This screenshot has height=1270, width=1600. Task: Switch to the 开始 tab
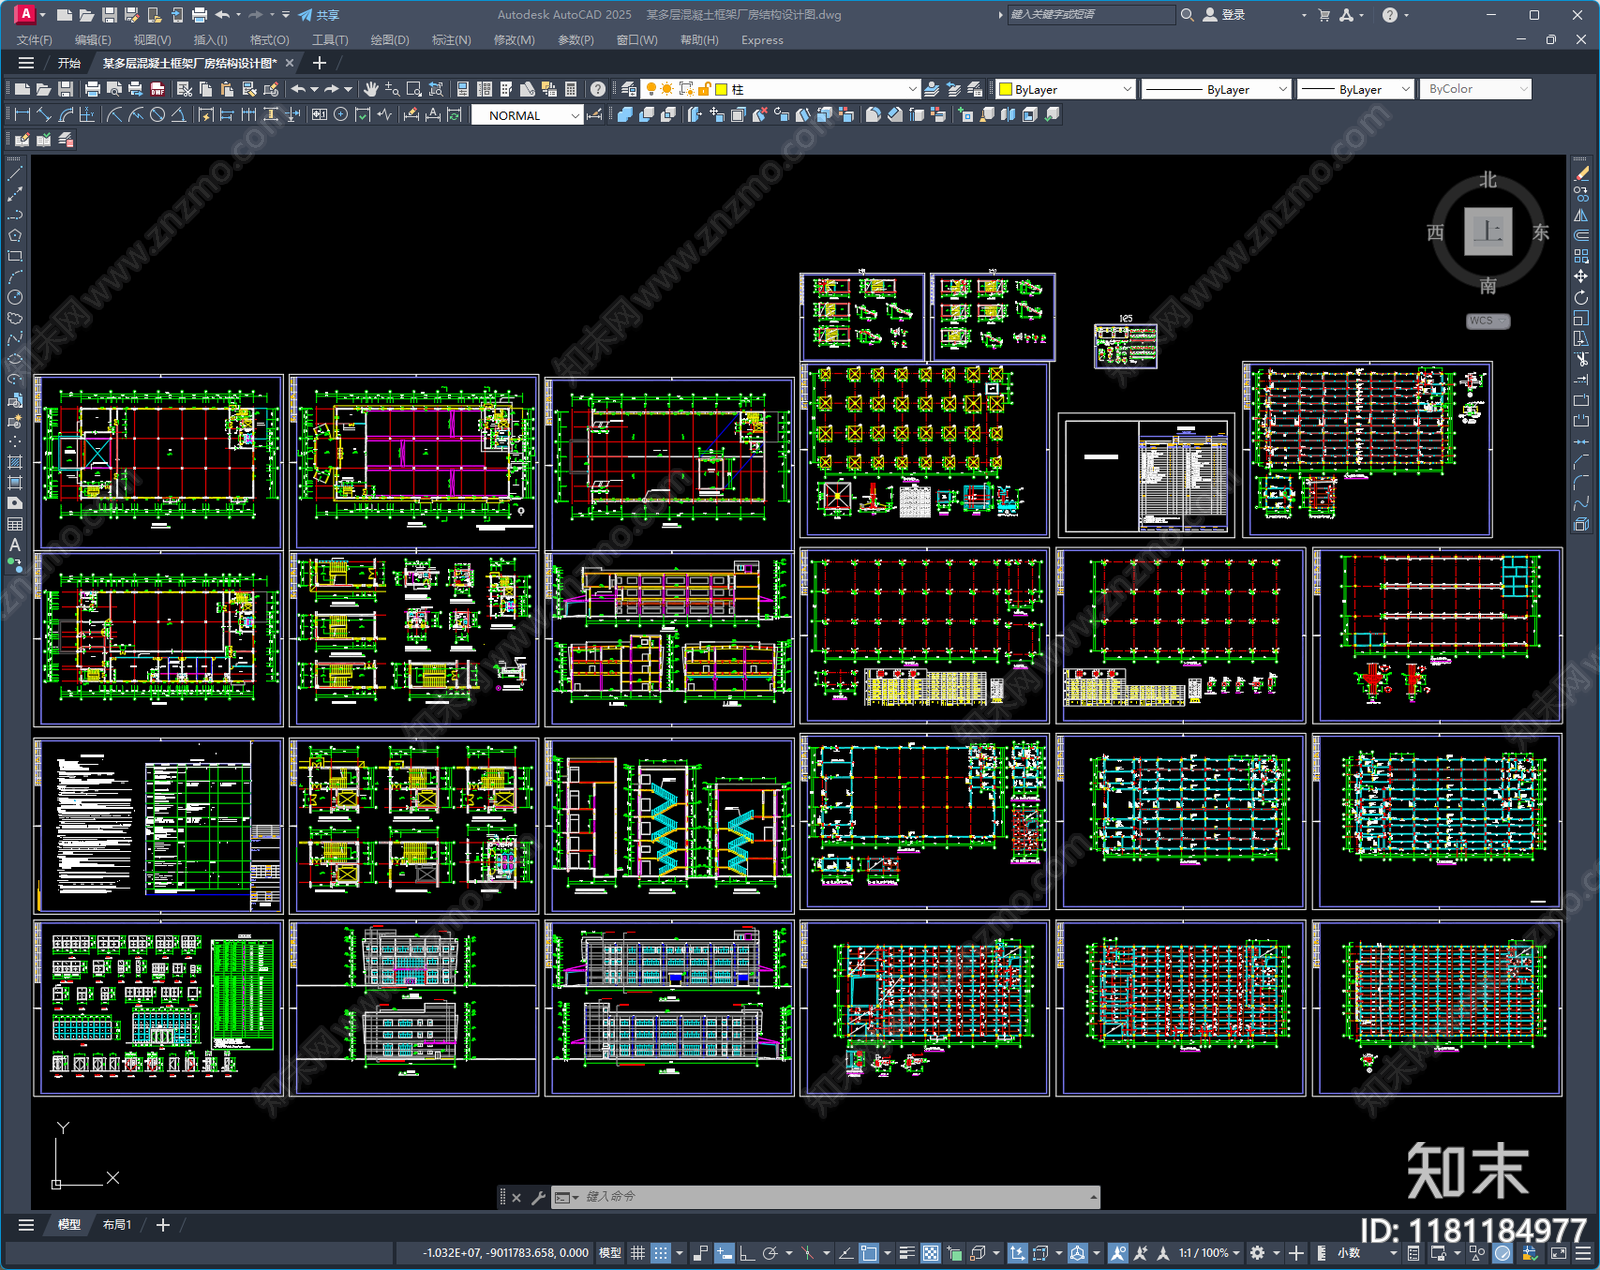coord(69,63)
